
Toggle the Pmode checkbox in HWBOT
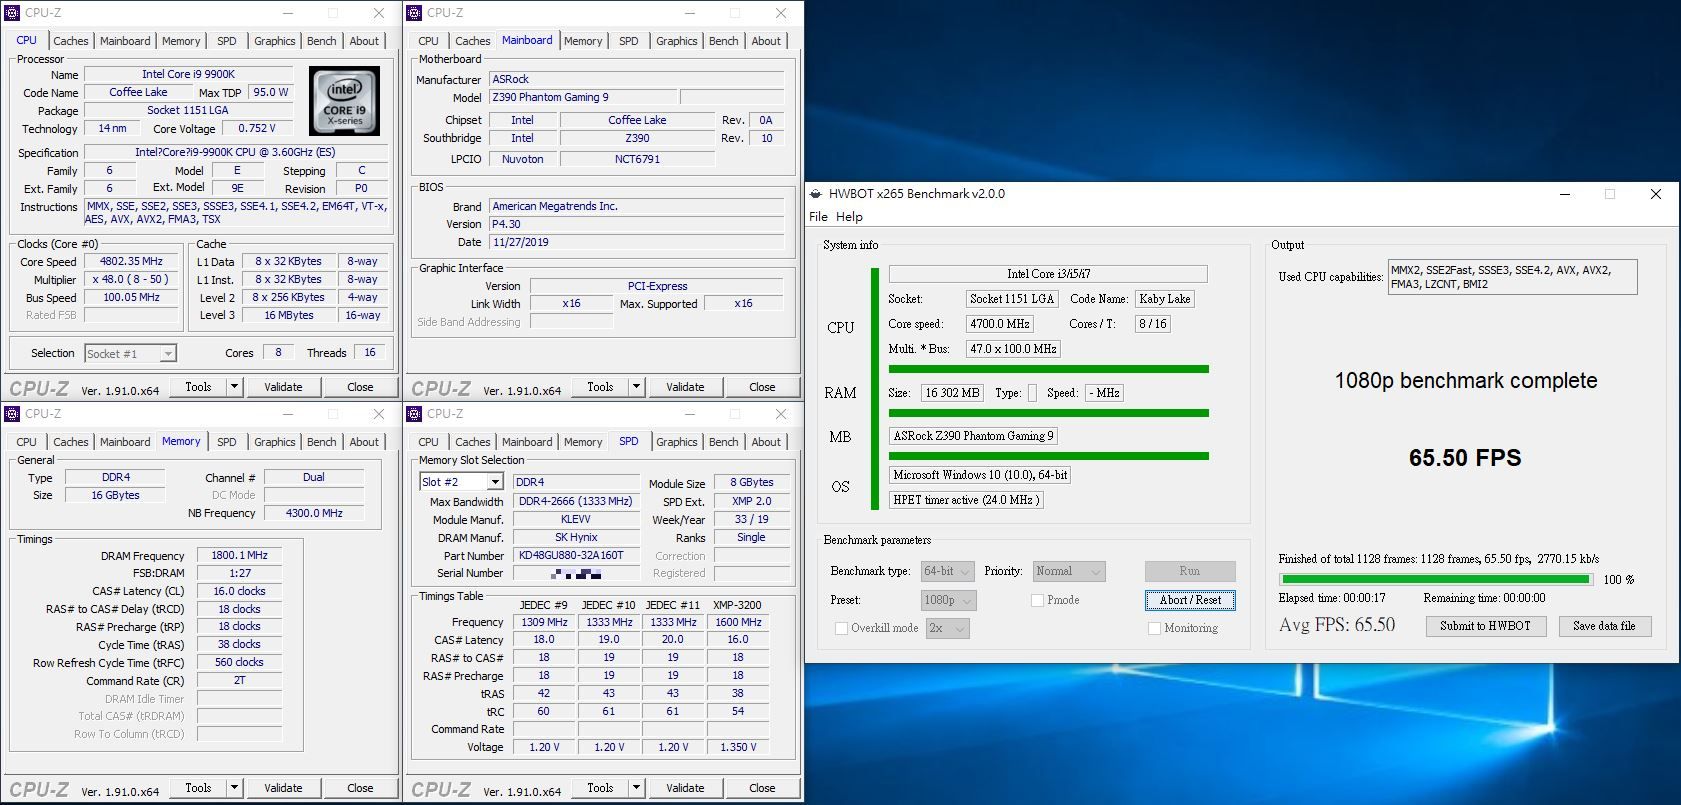click(1037, 600)
